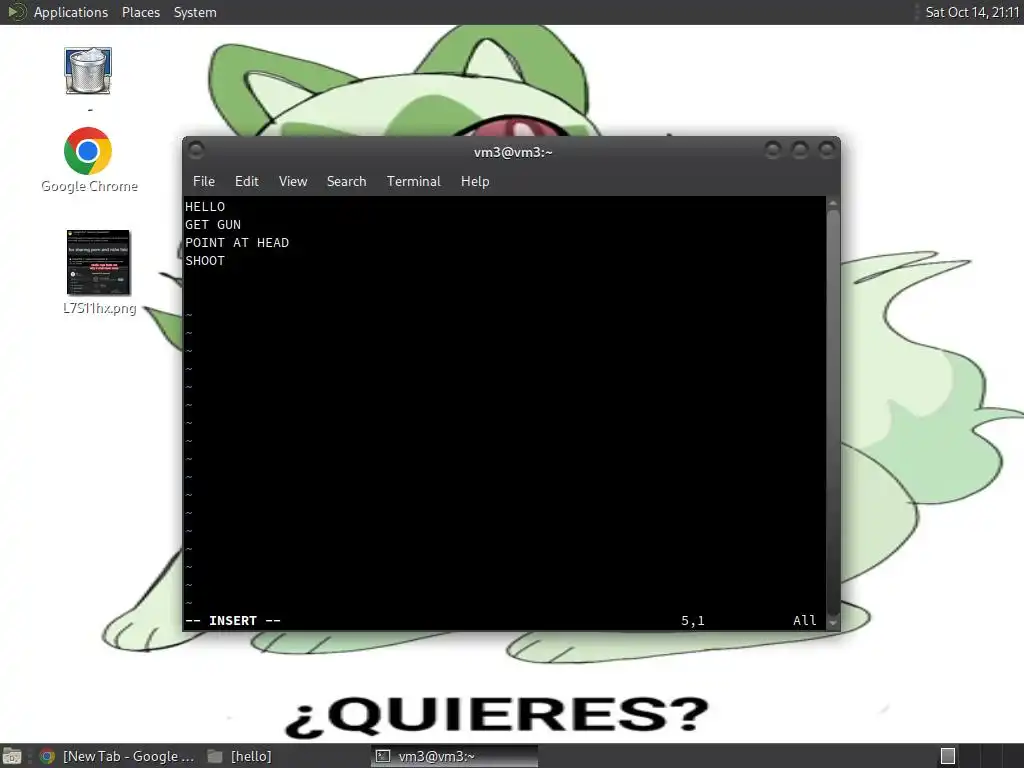Click the terminal window menu button at title left
The width and height of the screenshot is (1024, 768).
(196, 151)
